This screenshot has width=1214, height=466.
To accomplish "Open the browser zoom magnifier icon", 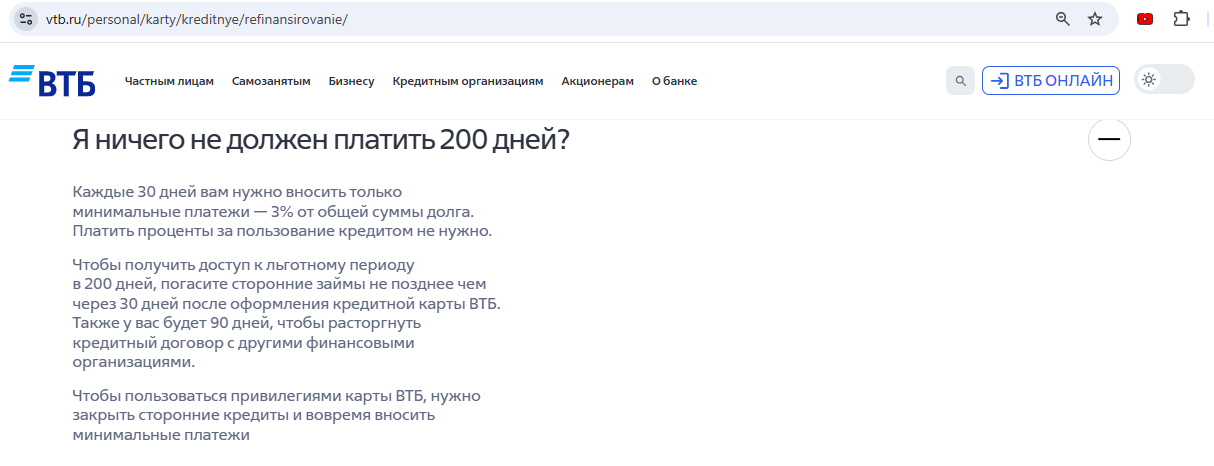I will tap(1063, 19).
